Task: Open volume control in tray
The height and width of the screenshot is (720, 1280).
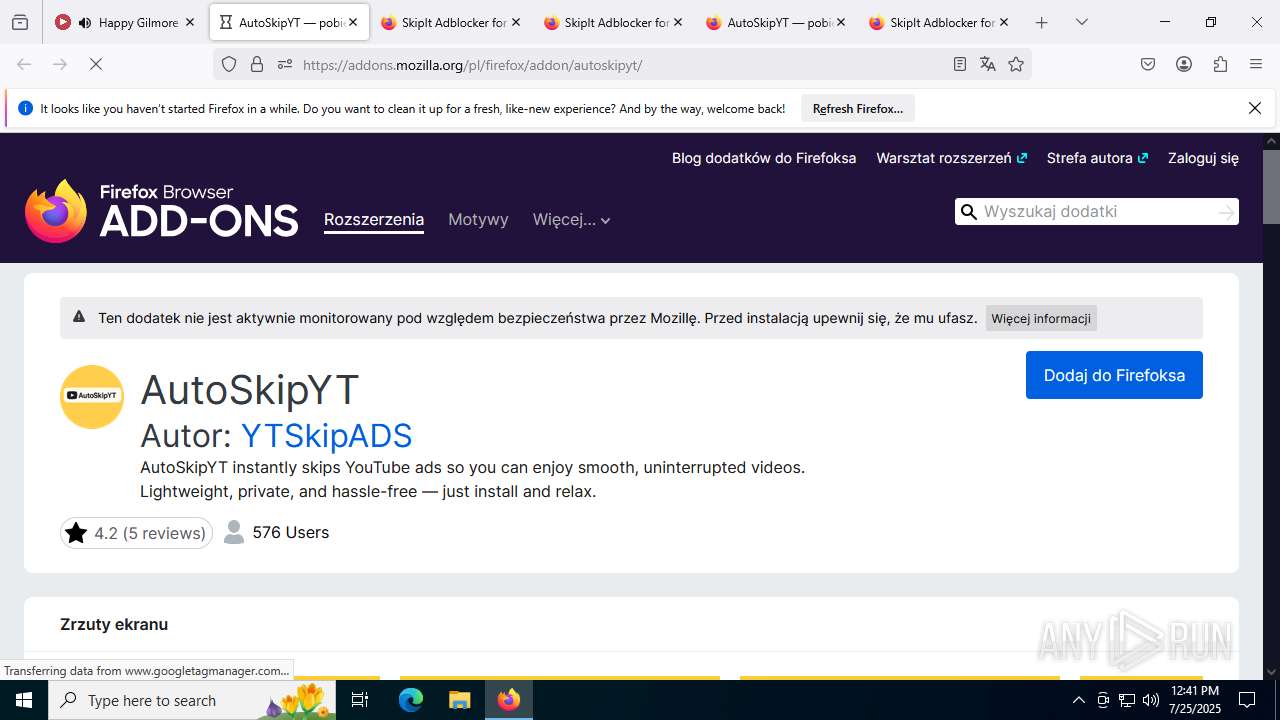Action: [x=1151, y=700]
